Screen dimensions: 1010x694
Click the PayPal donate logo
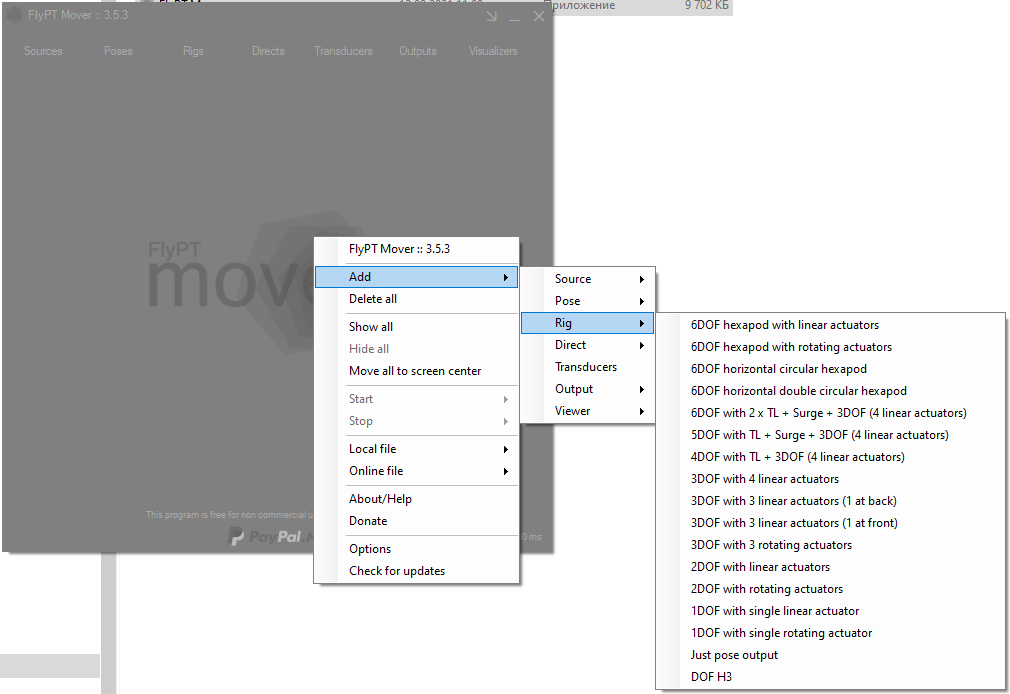click(x=272, y=536)
